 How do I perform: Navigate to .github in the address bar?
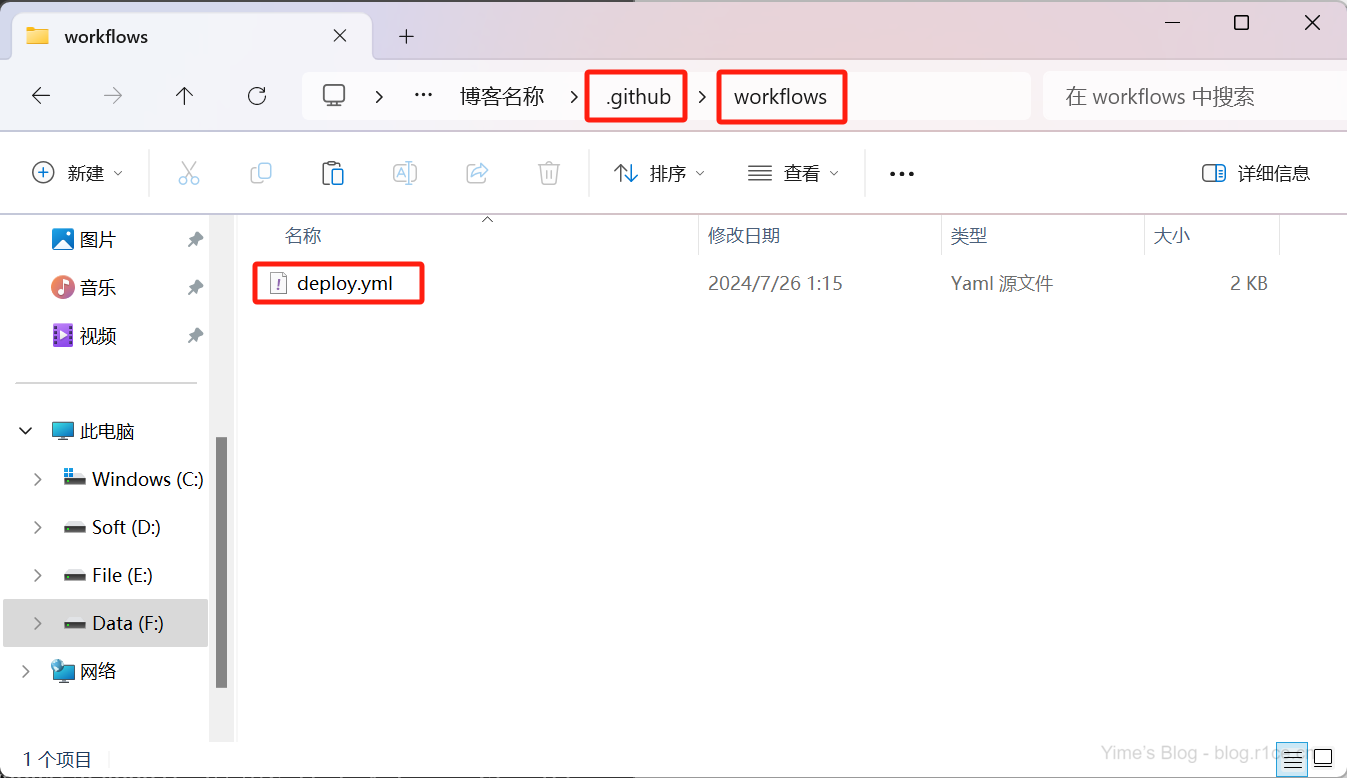point(638,97)
